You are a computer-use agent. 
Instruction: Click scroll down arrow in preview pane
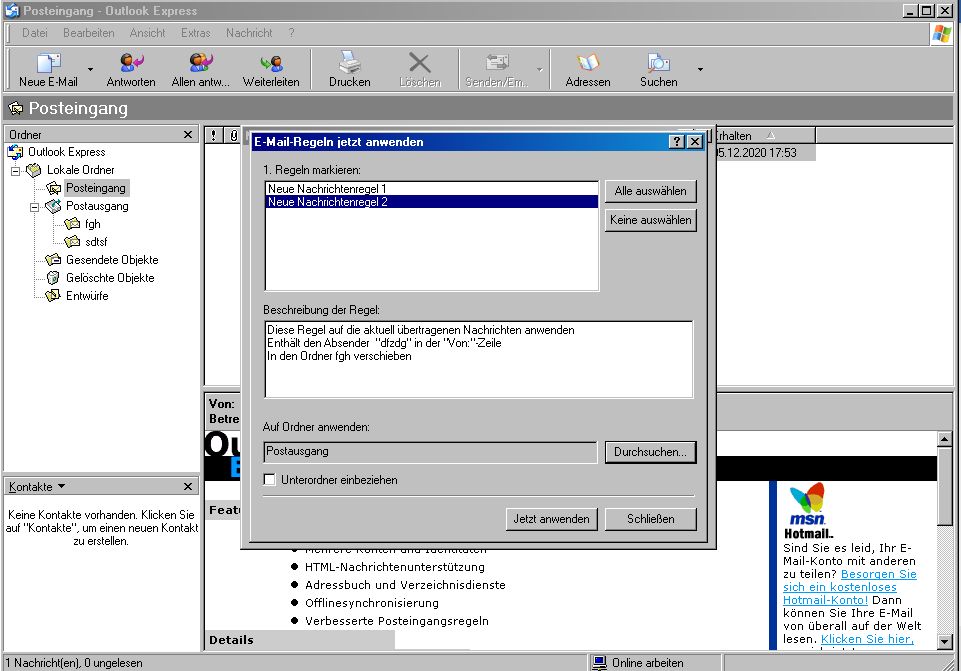(x=944, y=642)
